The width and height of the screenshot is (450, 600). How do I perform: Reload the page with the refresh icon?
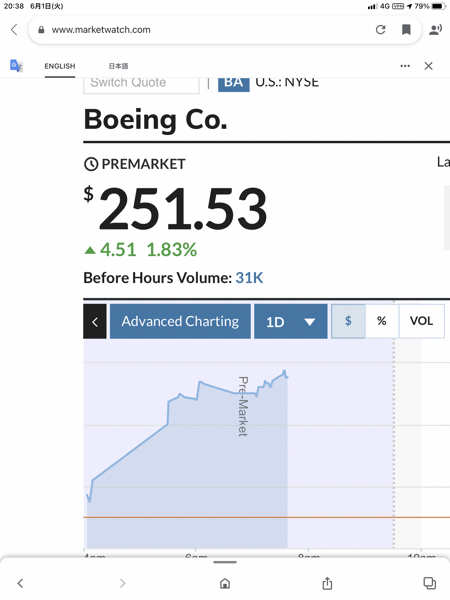point(380,29)
